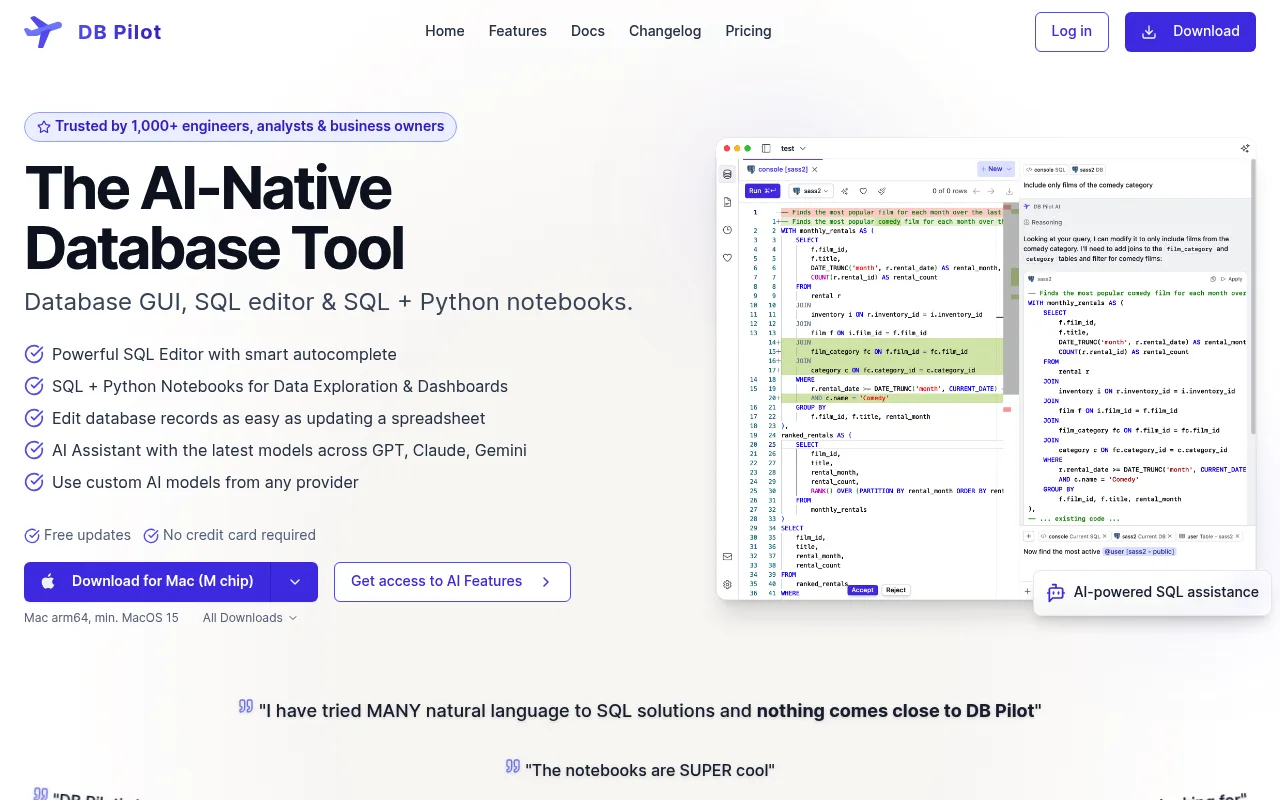This screenshot has height=800, width=1280.
Task: Remove the user Table context chip
Action: pos(1235,537)
